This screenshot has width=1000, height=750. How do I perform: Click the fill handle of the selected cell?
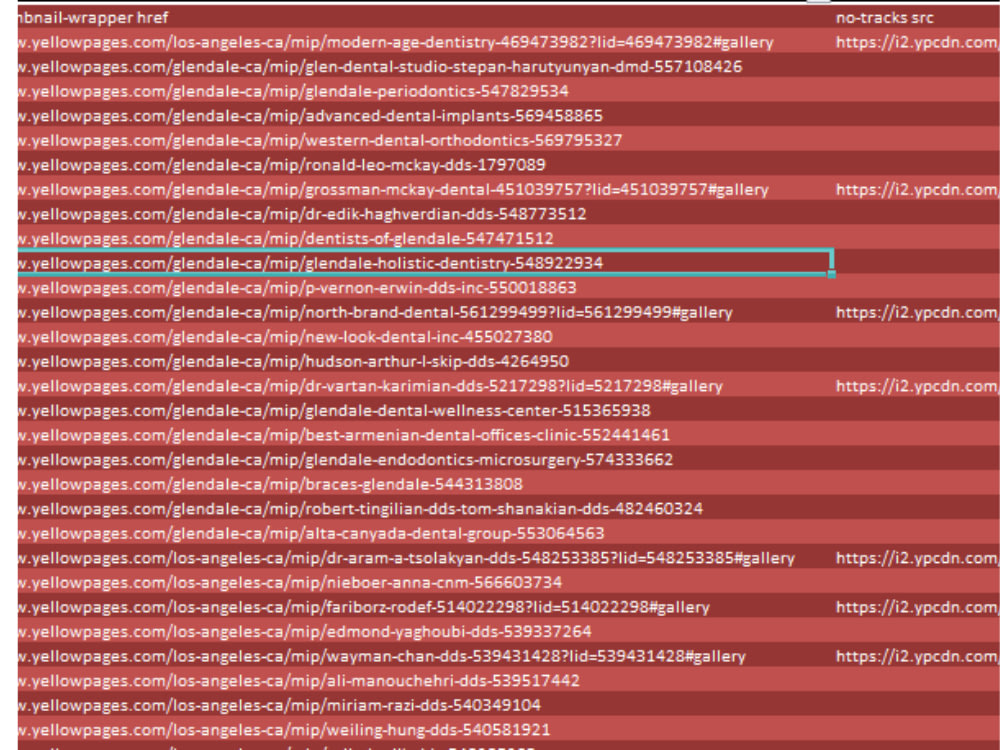pyautogui.click(x=832, y=274)
